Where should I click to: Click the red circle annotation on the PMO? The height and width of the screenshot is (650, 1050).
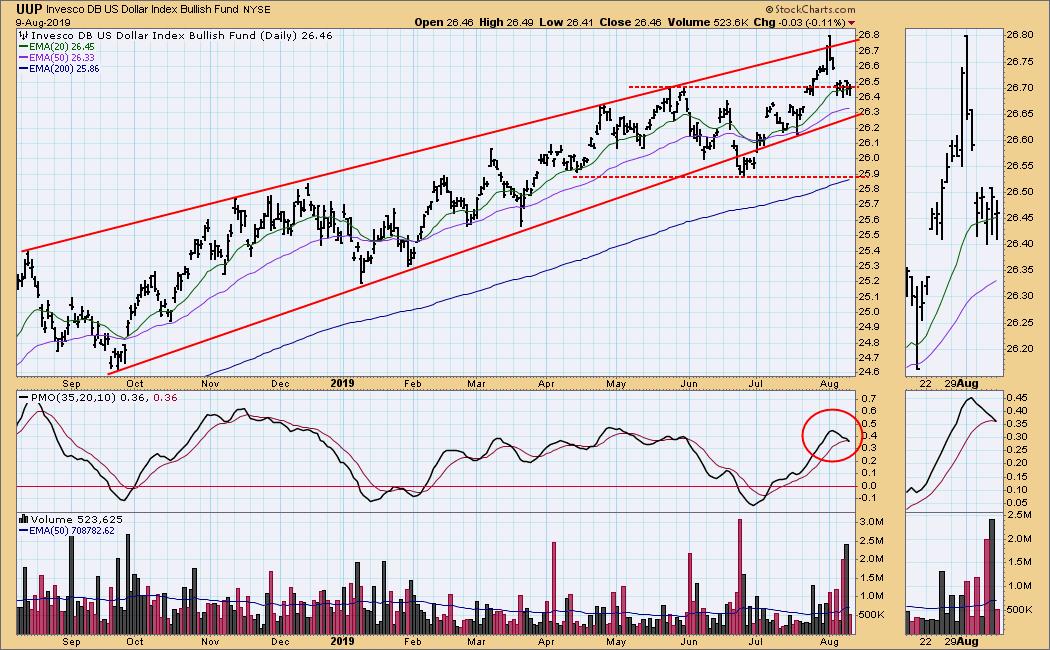point(831,434)
